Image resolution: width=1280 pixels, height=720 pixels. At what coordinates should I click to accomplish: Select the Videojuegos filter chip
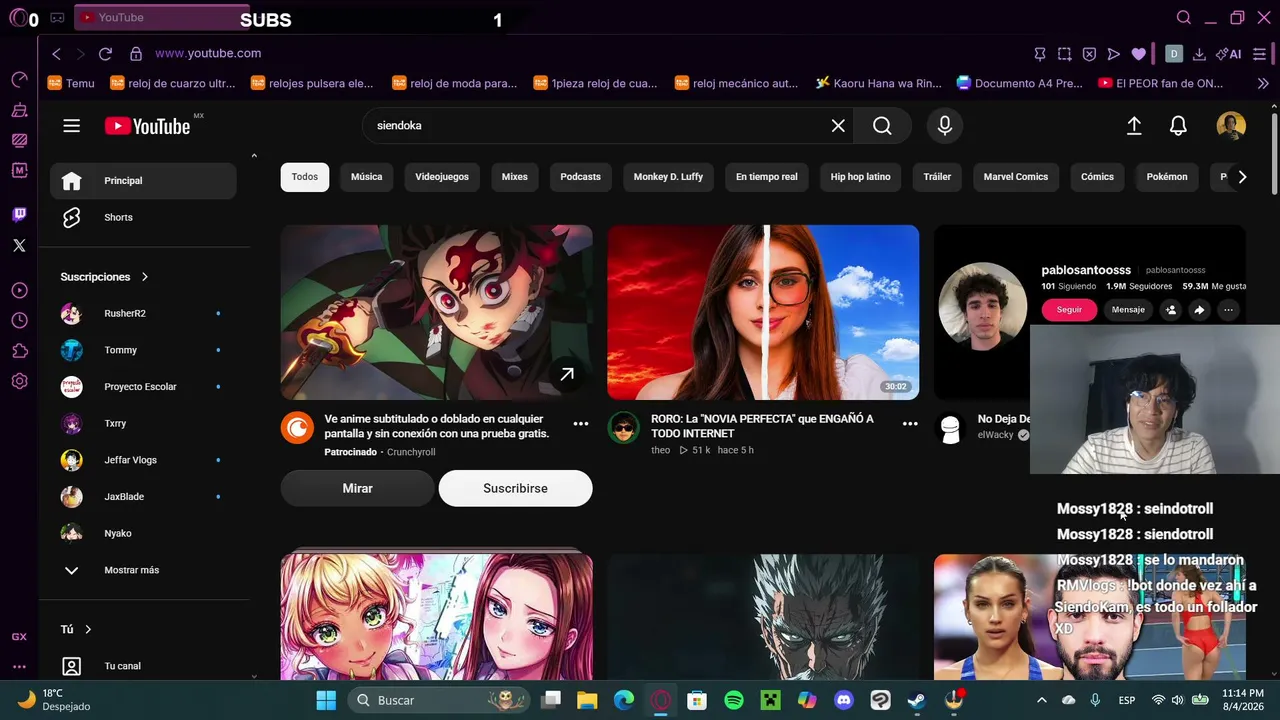coord(442,177)
